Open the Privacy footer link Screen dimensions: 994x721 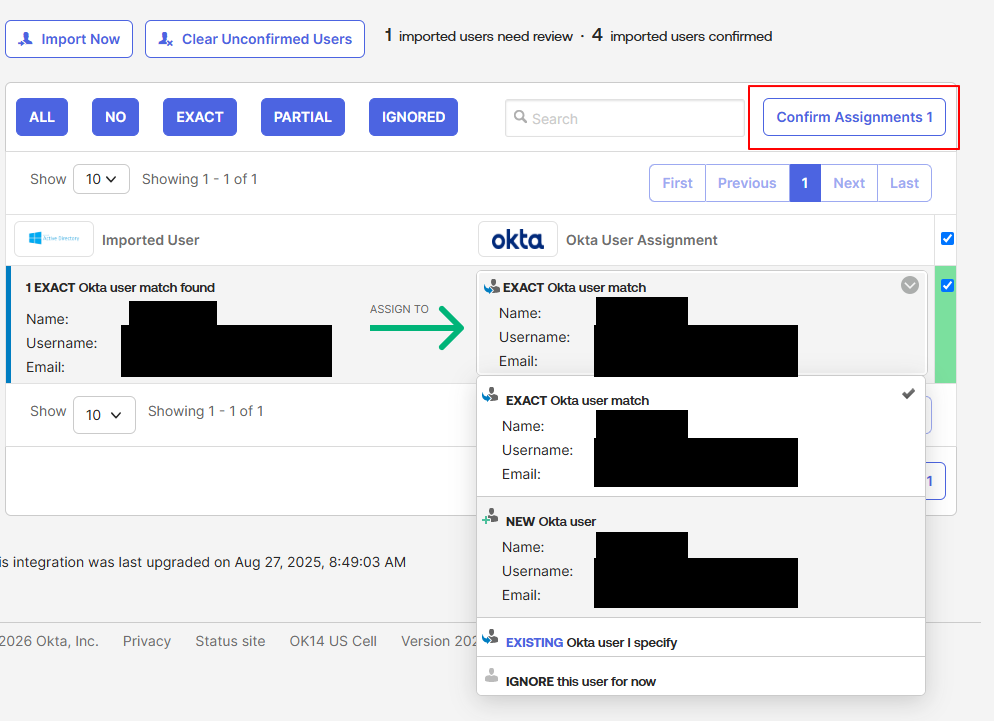pos(147,641)
